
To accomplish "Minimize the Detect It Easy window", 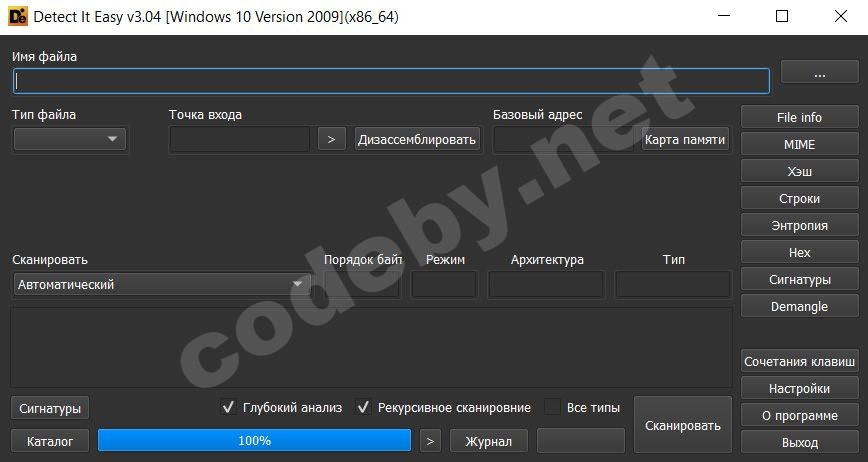I will [x=724, y=16].
